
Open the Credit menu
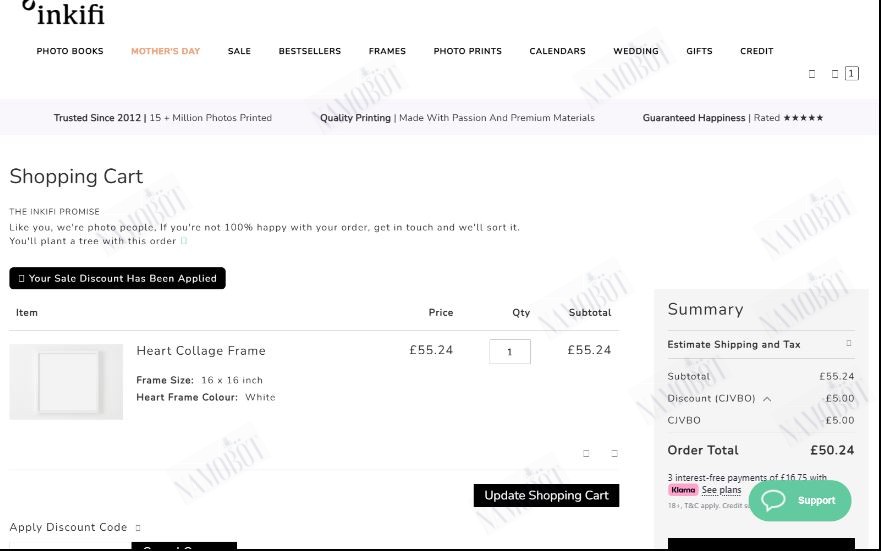[757, 51]
